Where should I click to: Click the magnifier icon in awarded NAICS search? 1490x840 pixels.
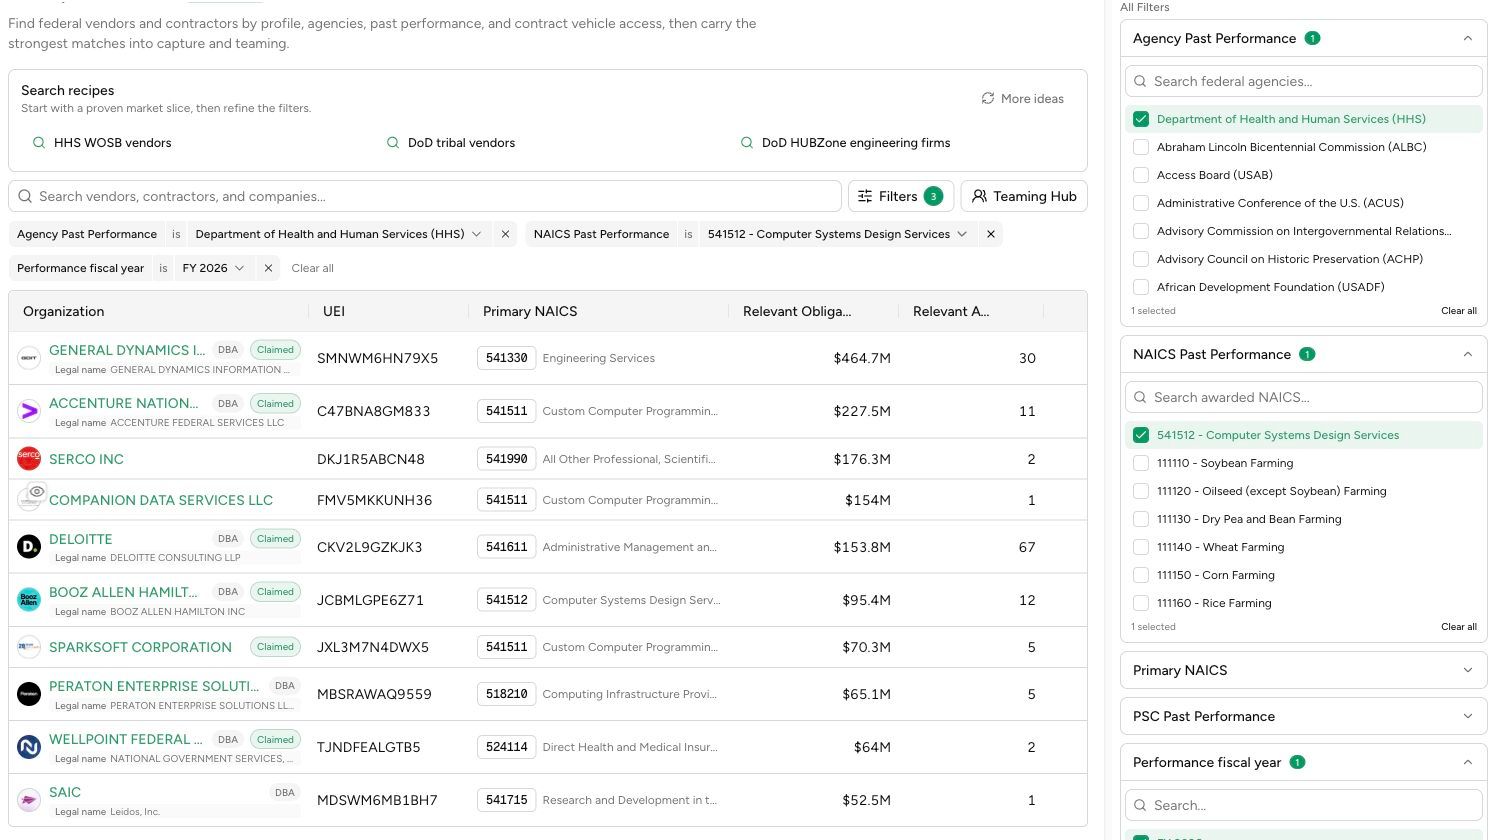pos(1141,397)
